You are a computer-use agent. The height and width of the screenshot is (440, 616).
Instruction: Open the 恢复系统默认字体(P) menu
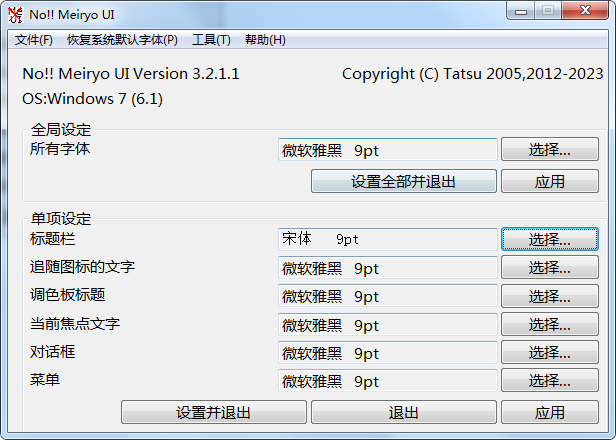coord(122,40)
